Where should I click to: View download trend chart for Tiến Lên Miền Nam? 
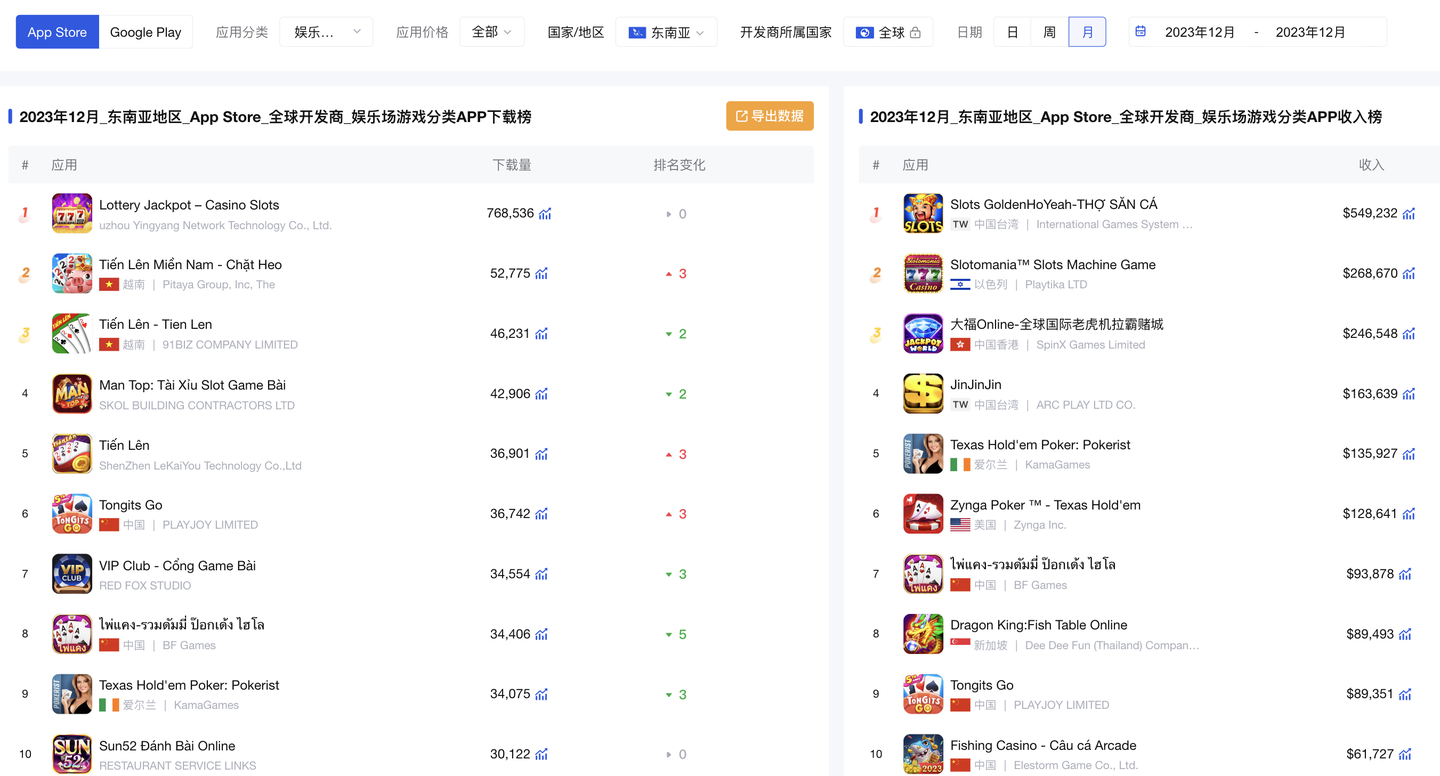tap(541, 274)
